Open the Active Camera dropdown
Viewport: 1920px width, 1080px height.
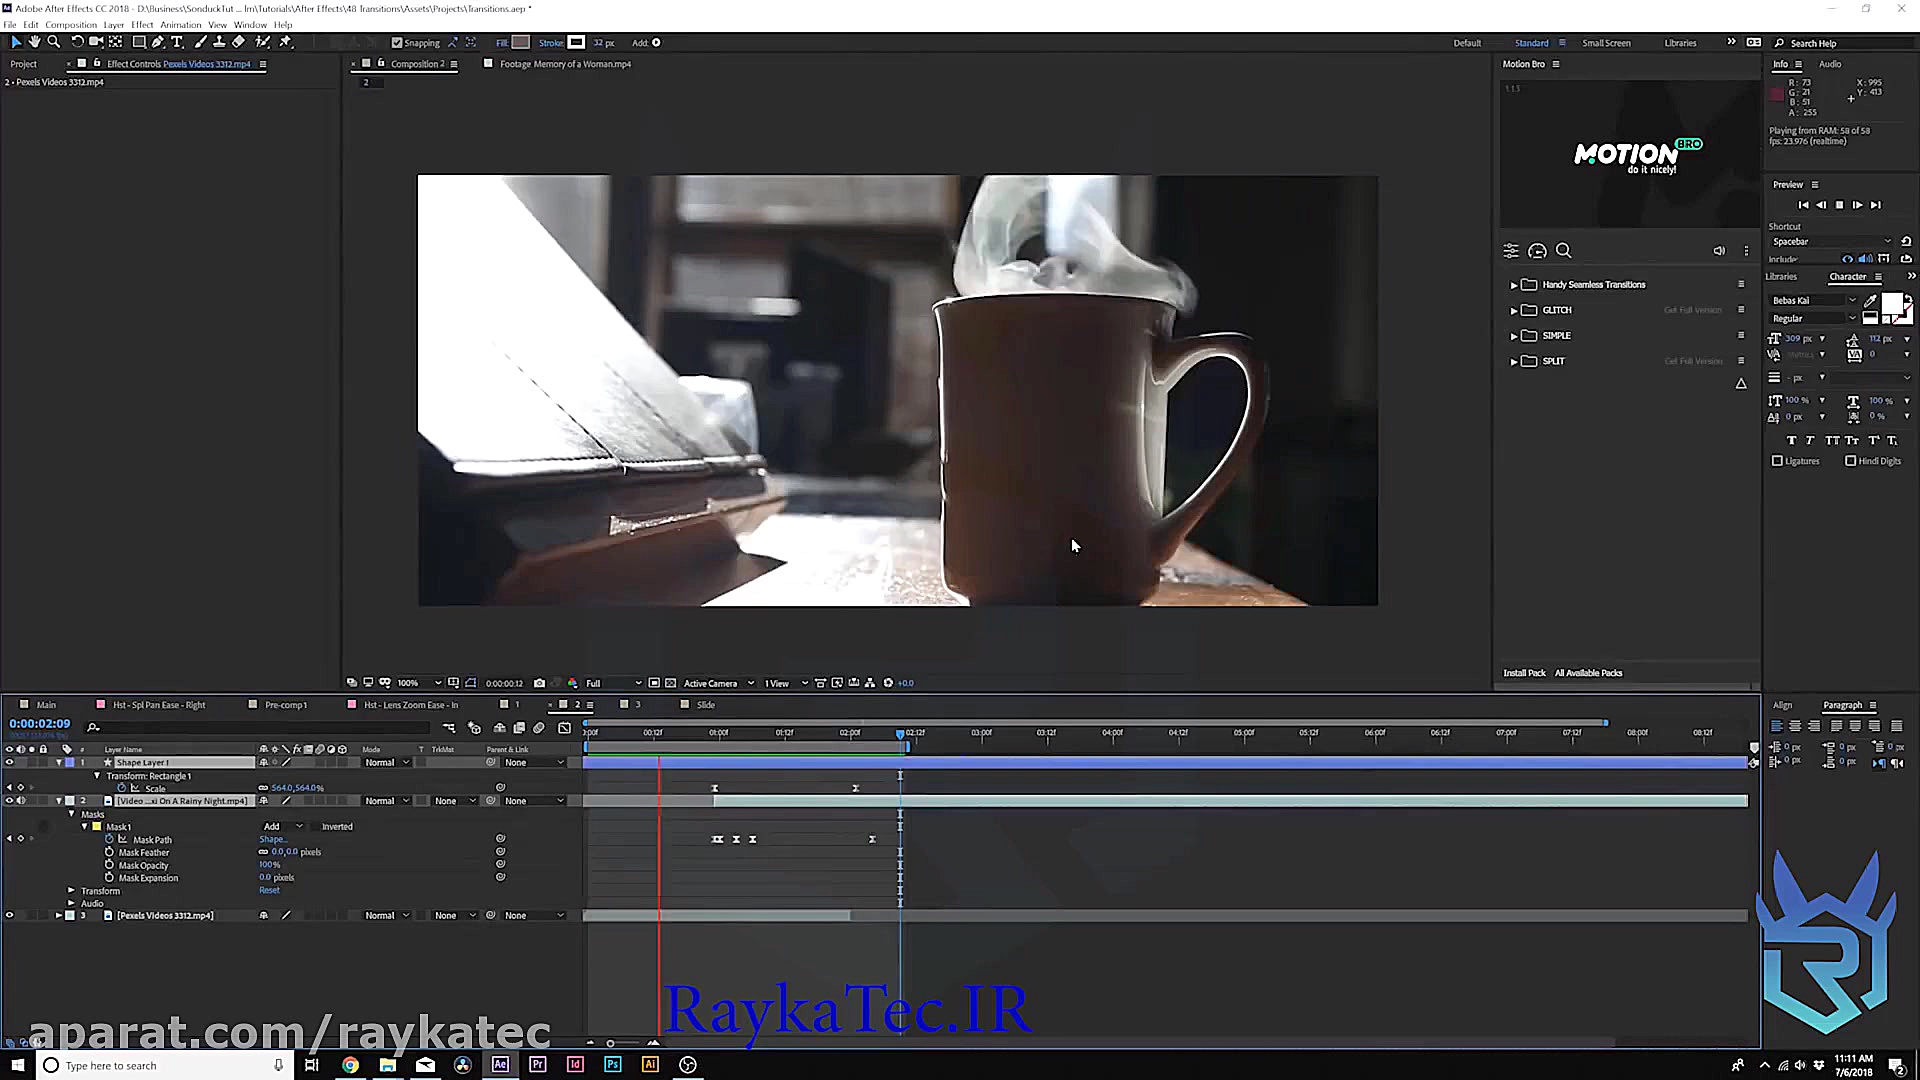point(712,683)
